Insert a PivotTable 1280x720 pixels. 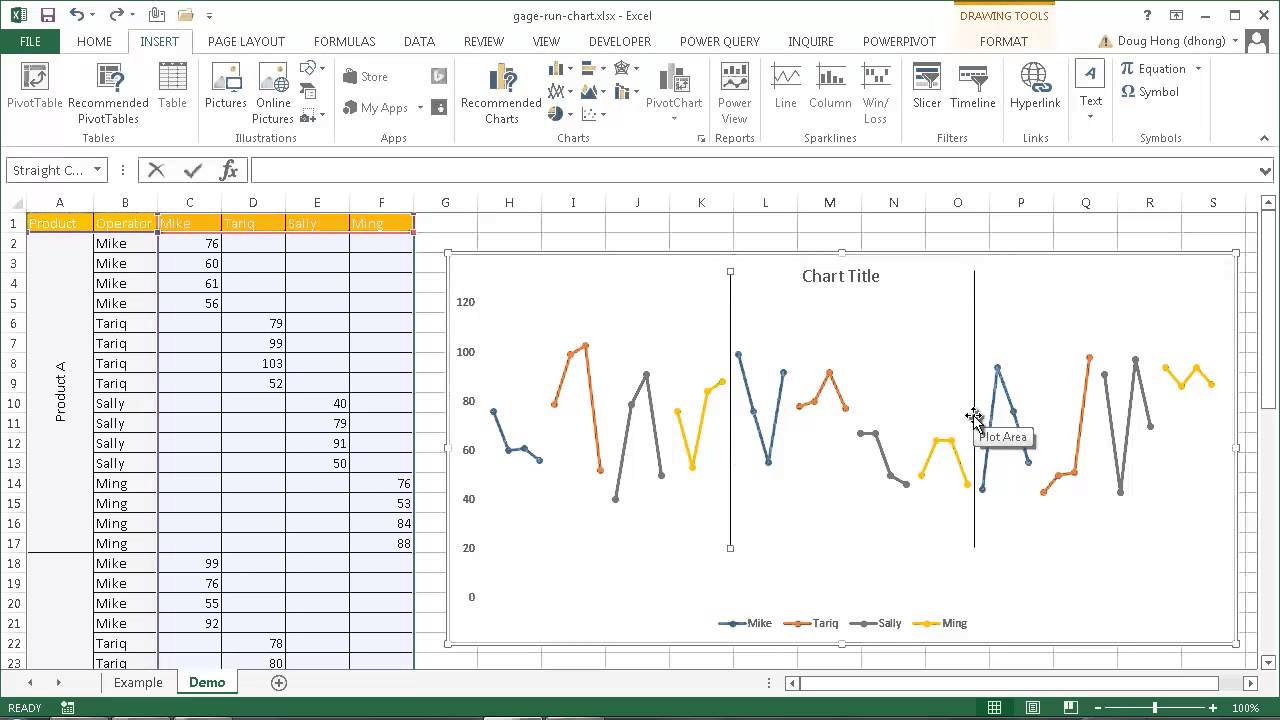[35, 86]
